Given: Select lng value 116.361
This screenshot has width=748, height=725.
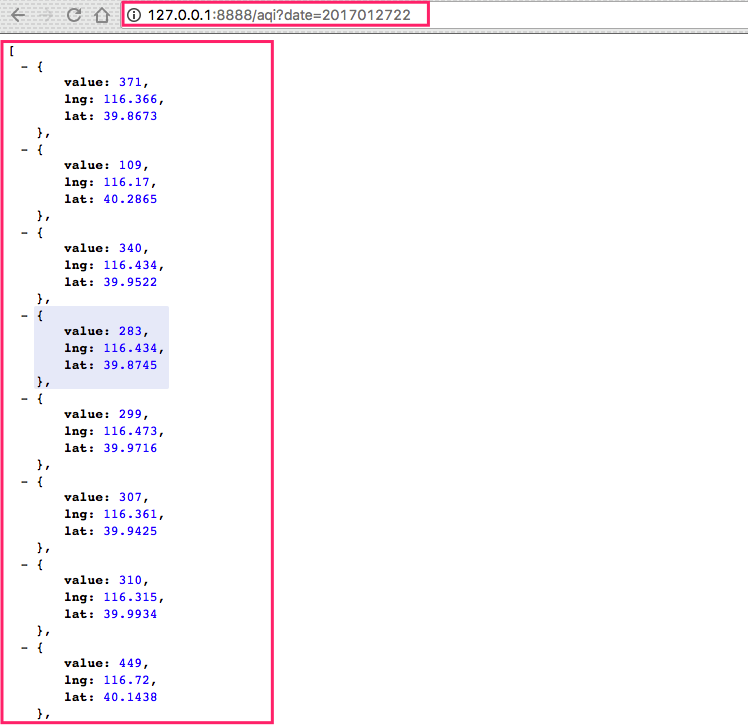Looking at the screenshot, I should [x=130, y=514].
